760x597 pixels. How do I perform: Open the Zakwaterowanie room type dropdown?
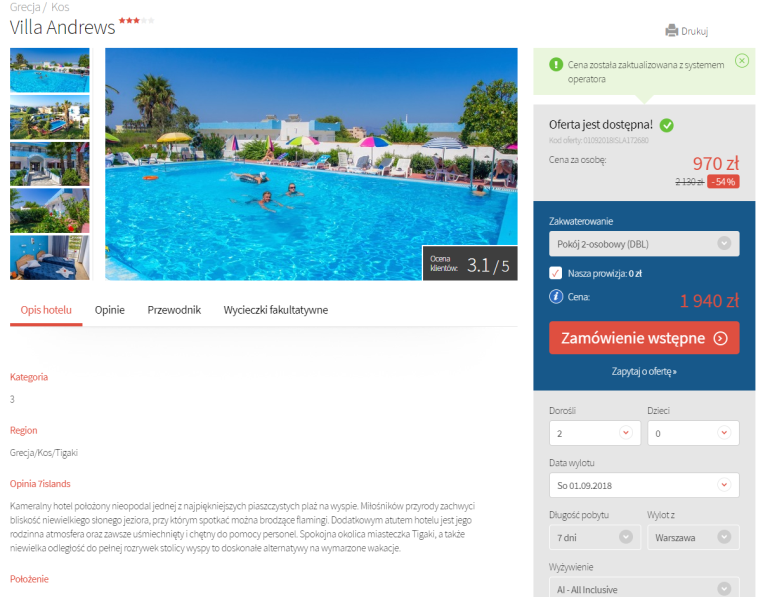644,244
